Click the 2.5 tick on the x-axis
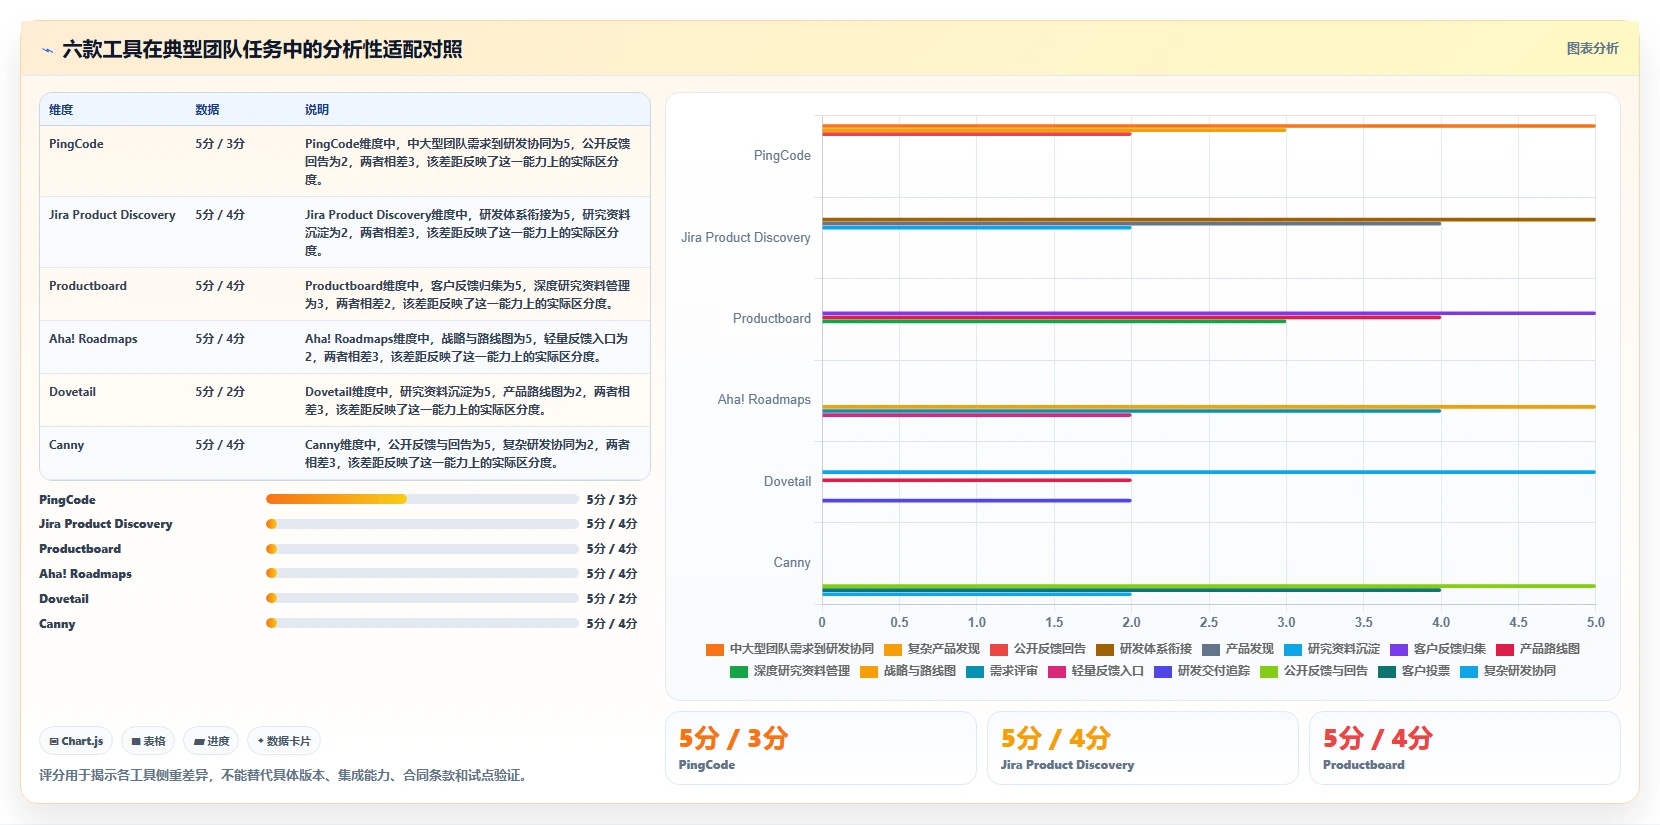 [1209, 622]
